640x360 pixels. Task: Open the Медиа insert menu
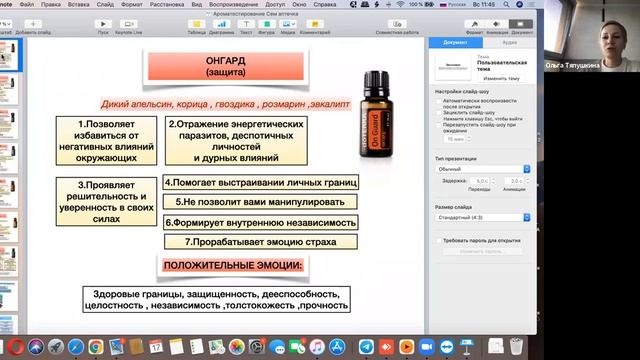[288, 24]
